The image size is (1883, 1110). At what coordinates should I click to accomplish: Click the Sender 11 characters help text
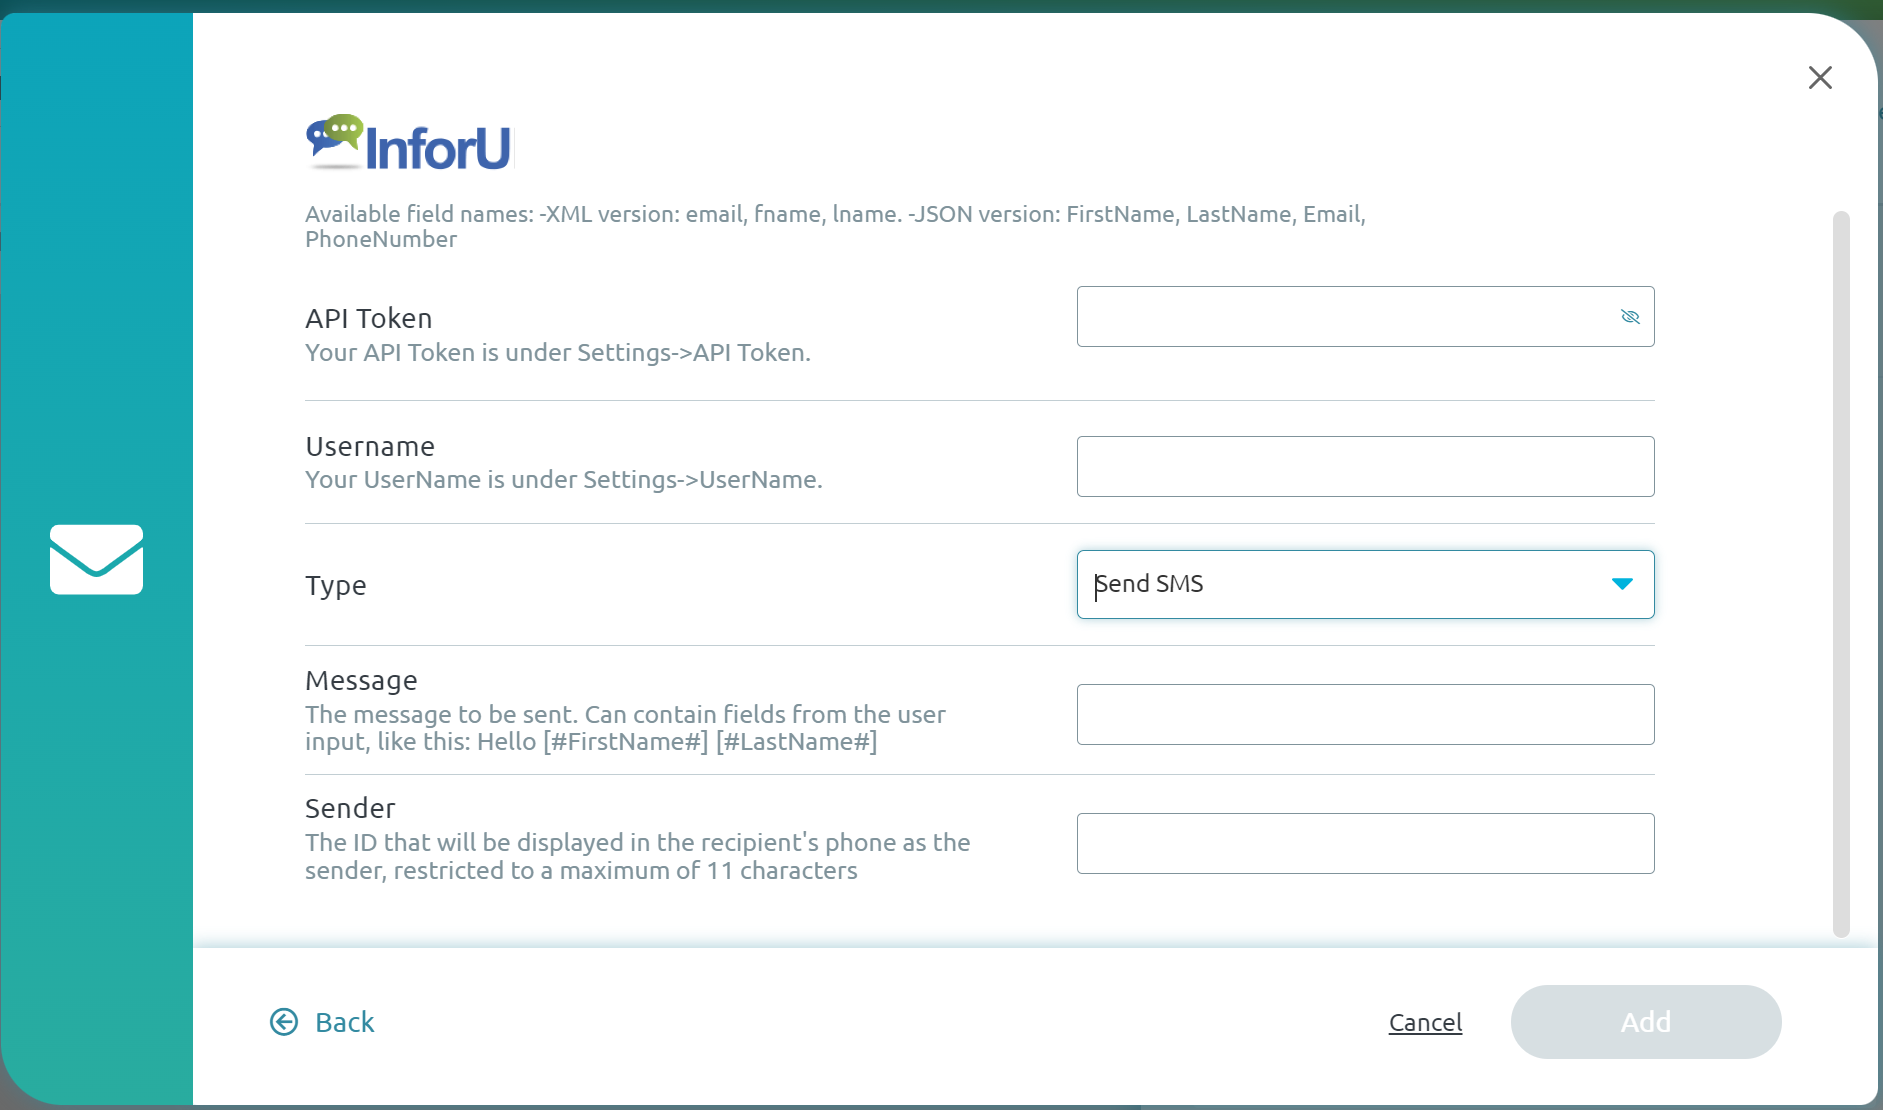click(x=638, y=857)
